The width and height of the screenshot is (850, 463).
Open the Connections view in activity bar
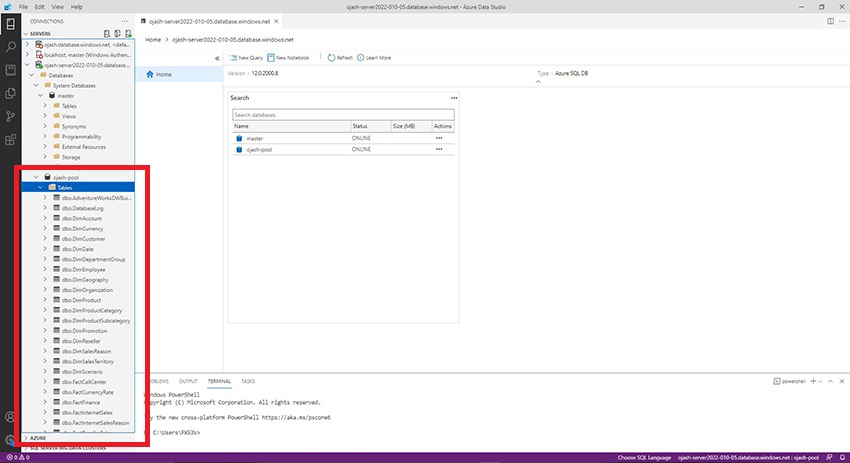10,23
